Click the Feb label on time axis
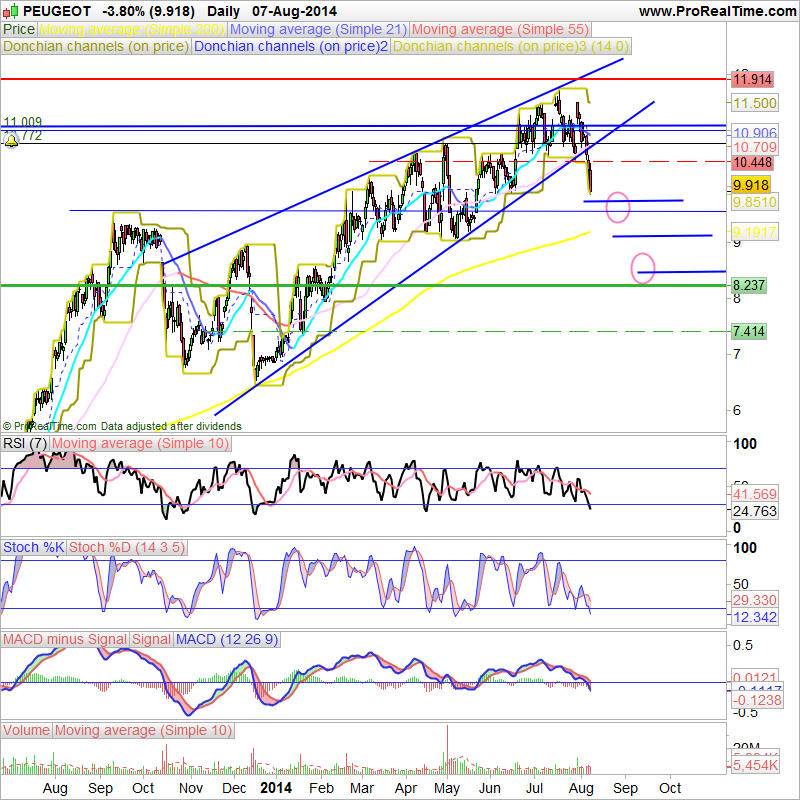The image size is (800, 800). pyautogui.click(x=321, y=788)
